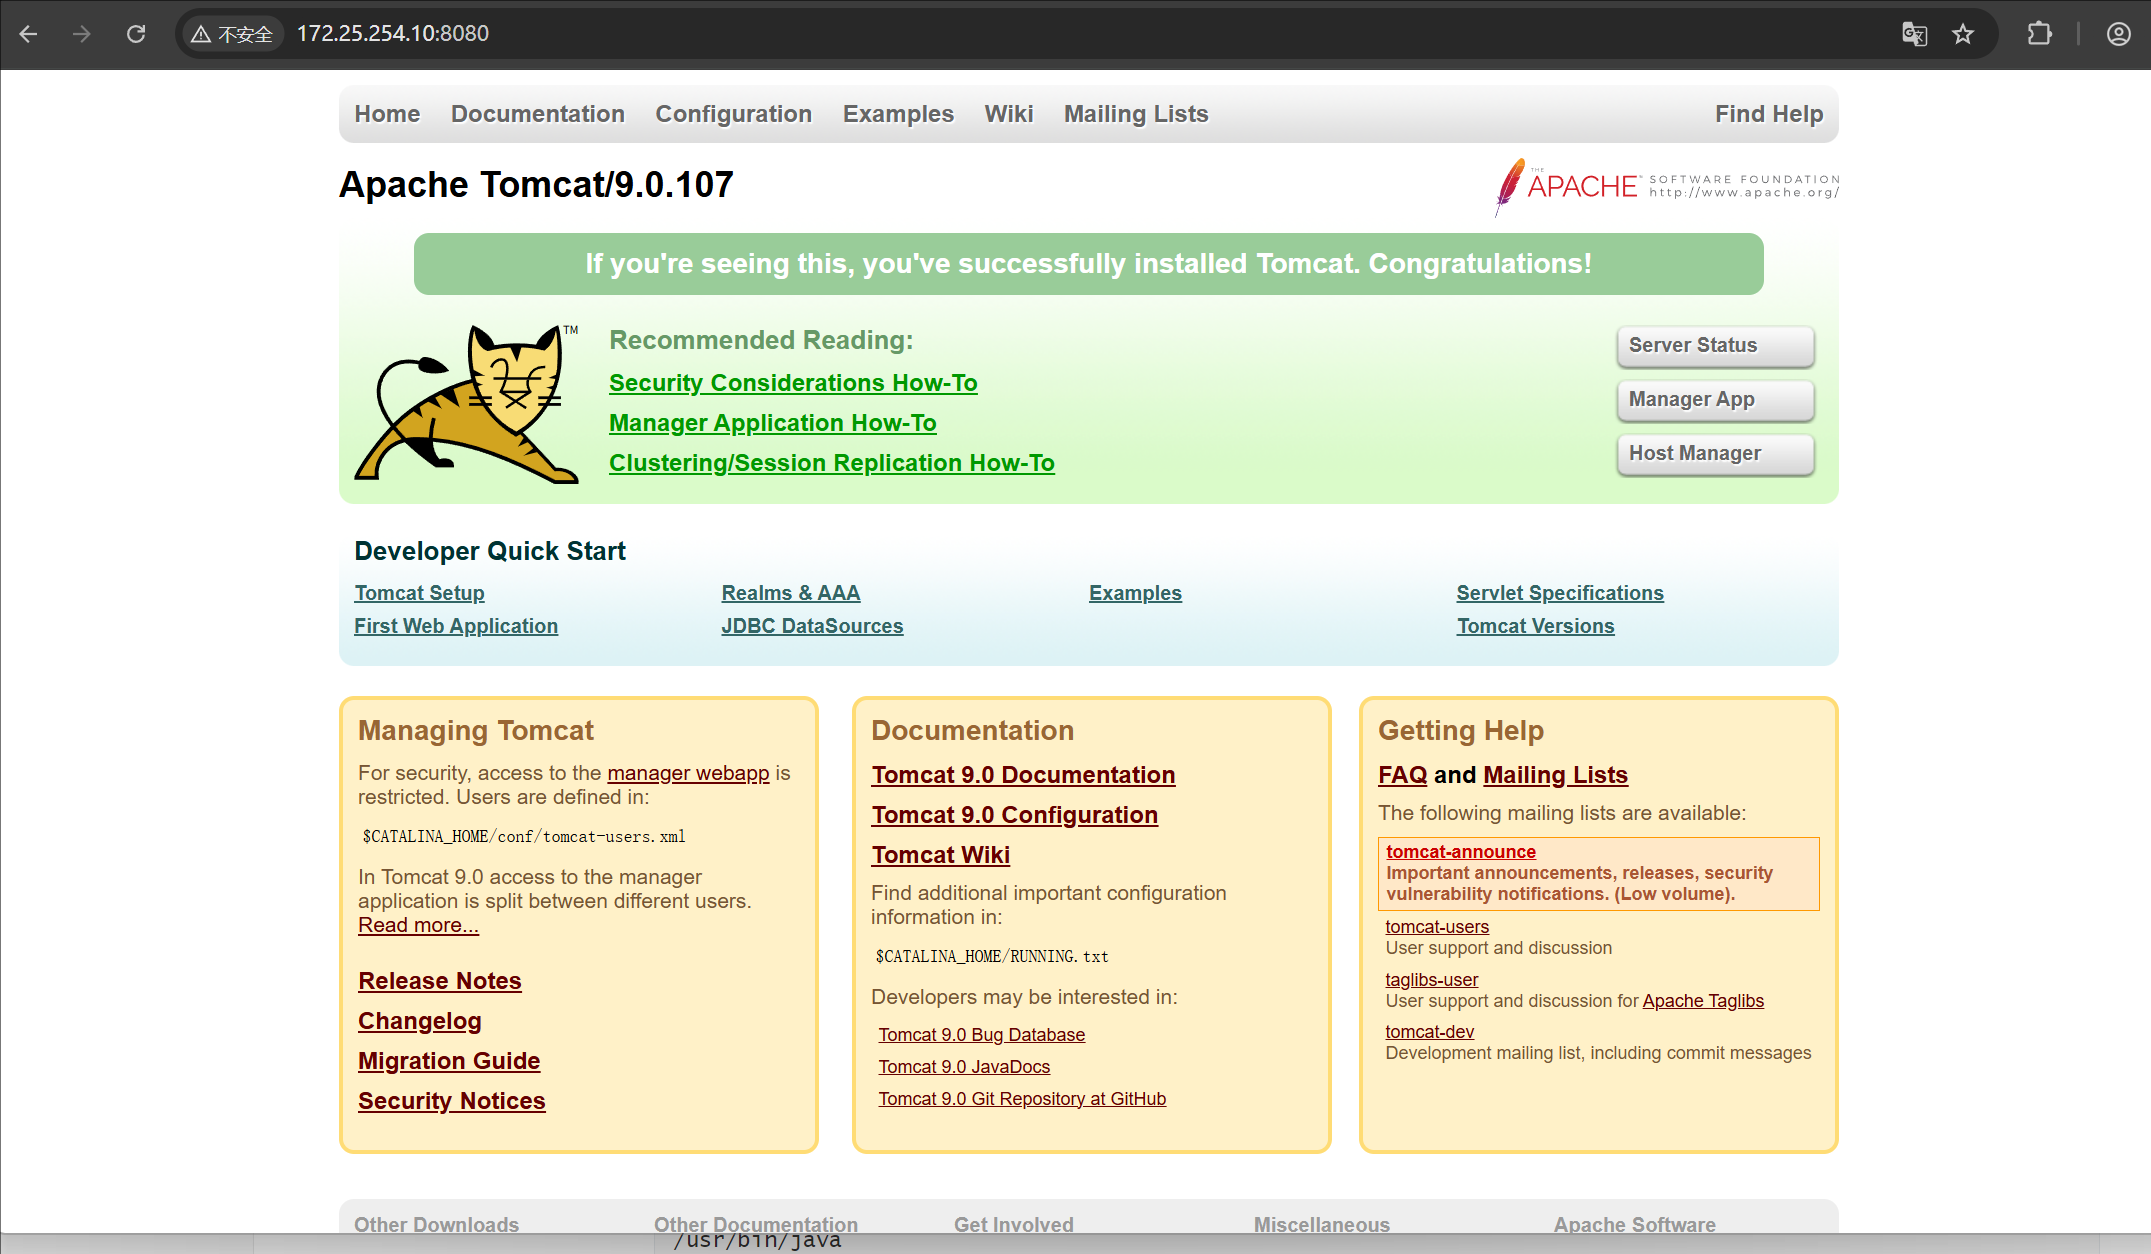Open the Tomcat Wiki link
The height and width of the screenshot is (1254, 2151).
940,855
